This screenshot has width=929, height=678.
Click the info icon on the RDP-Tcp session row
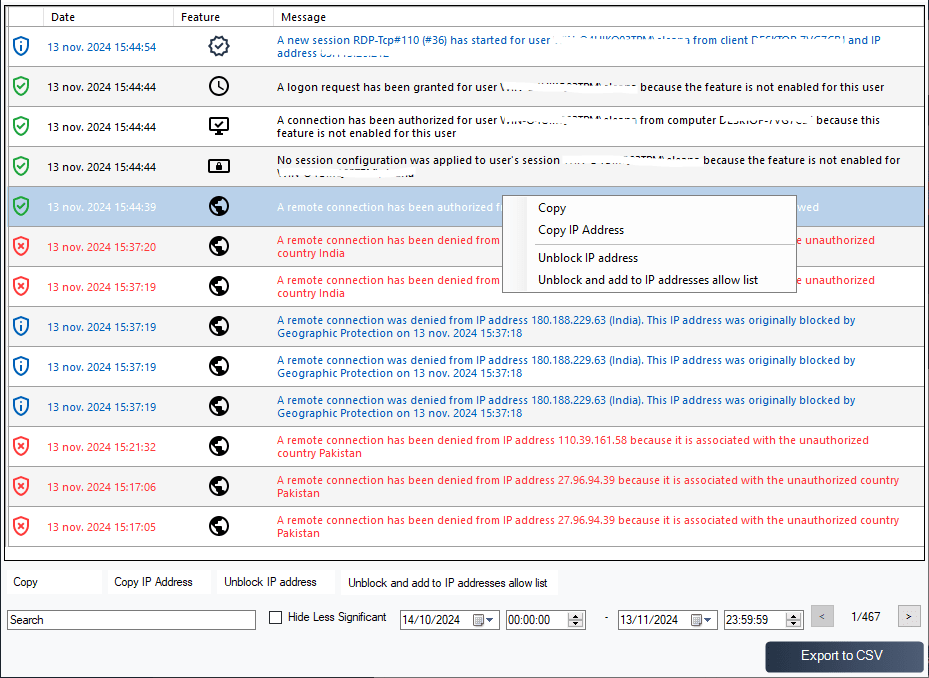tap(20, 46)
